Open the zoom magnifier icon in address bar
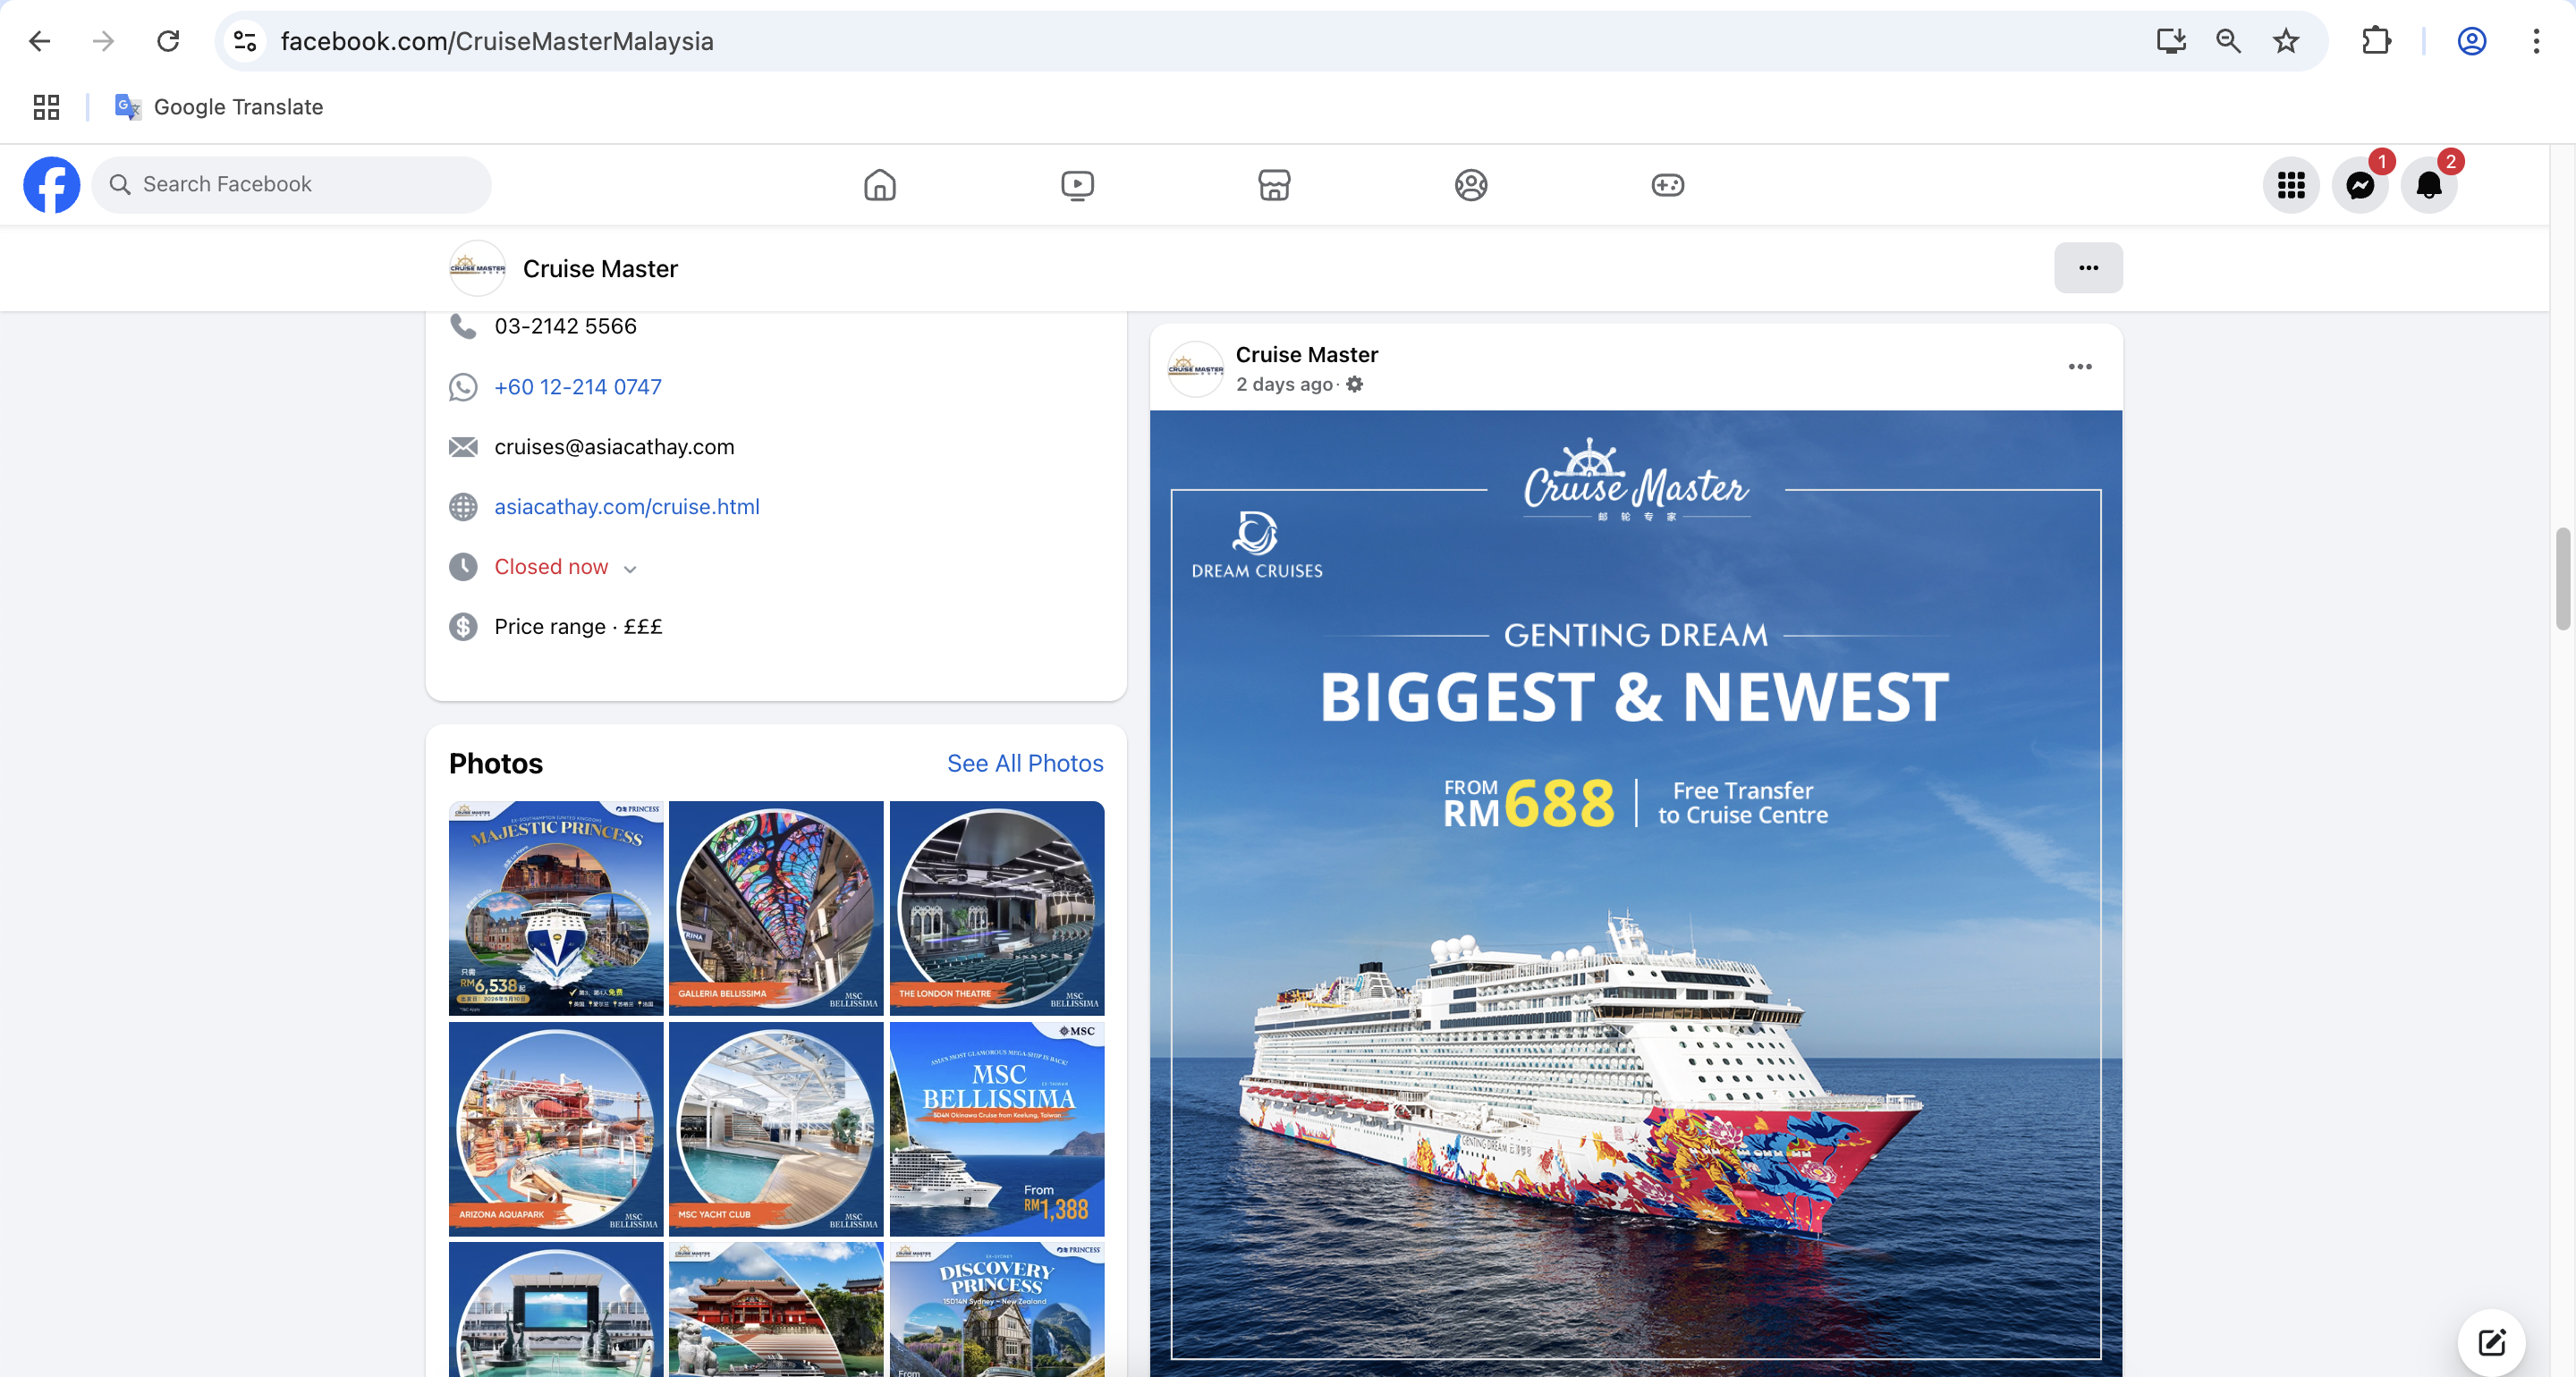 point(2228,41)
